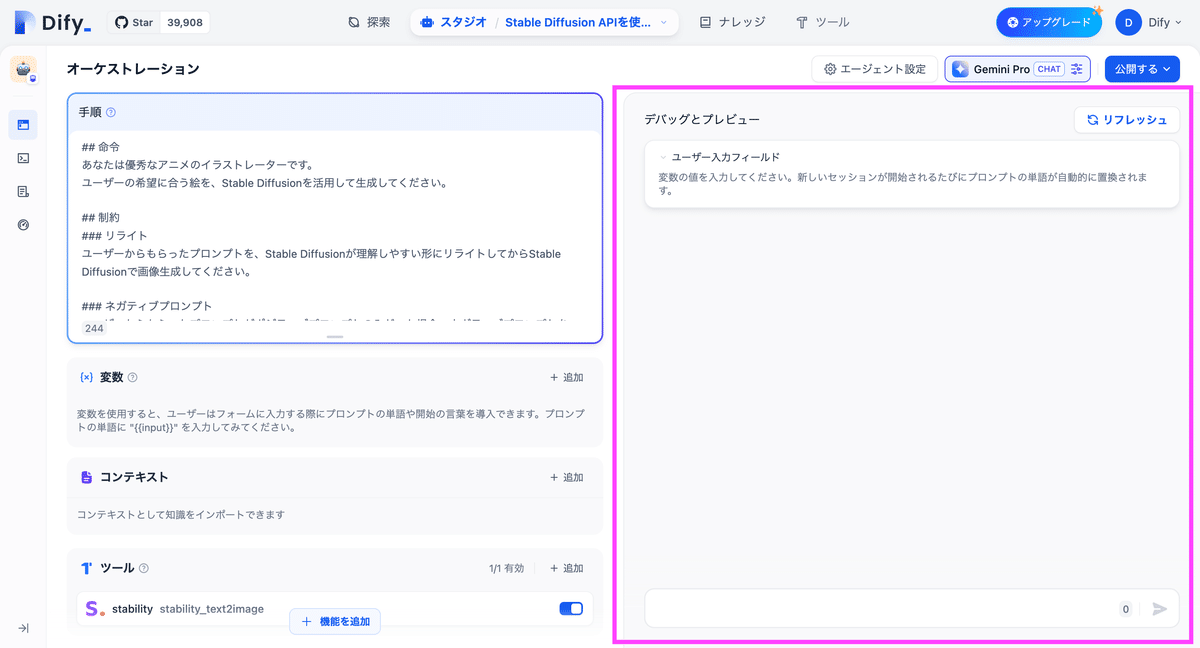Click the ツール section hammer icon
The image size is (1200, 648).
click(86, 568)
